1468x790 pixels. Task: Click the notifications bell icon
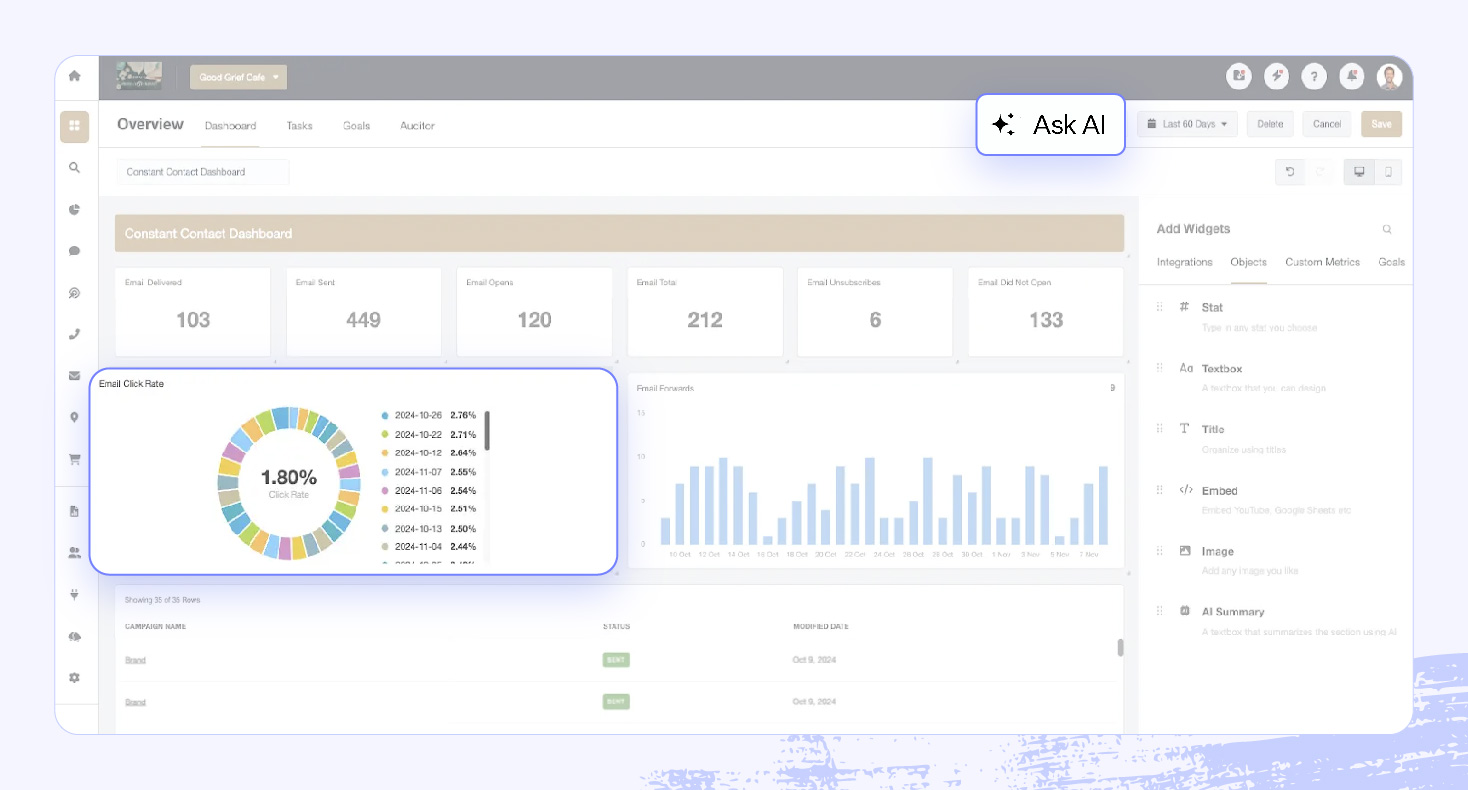(1352, 76)
